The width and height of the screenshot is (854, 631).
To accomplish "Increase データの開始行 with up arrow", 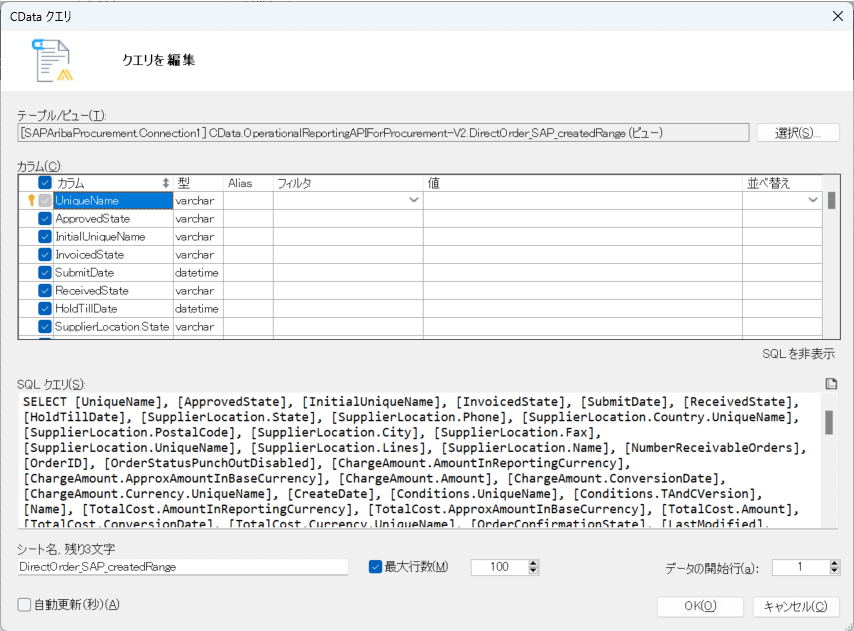I will point(834,563).
